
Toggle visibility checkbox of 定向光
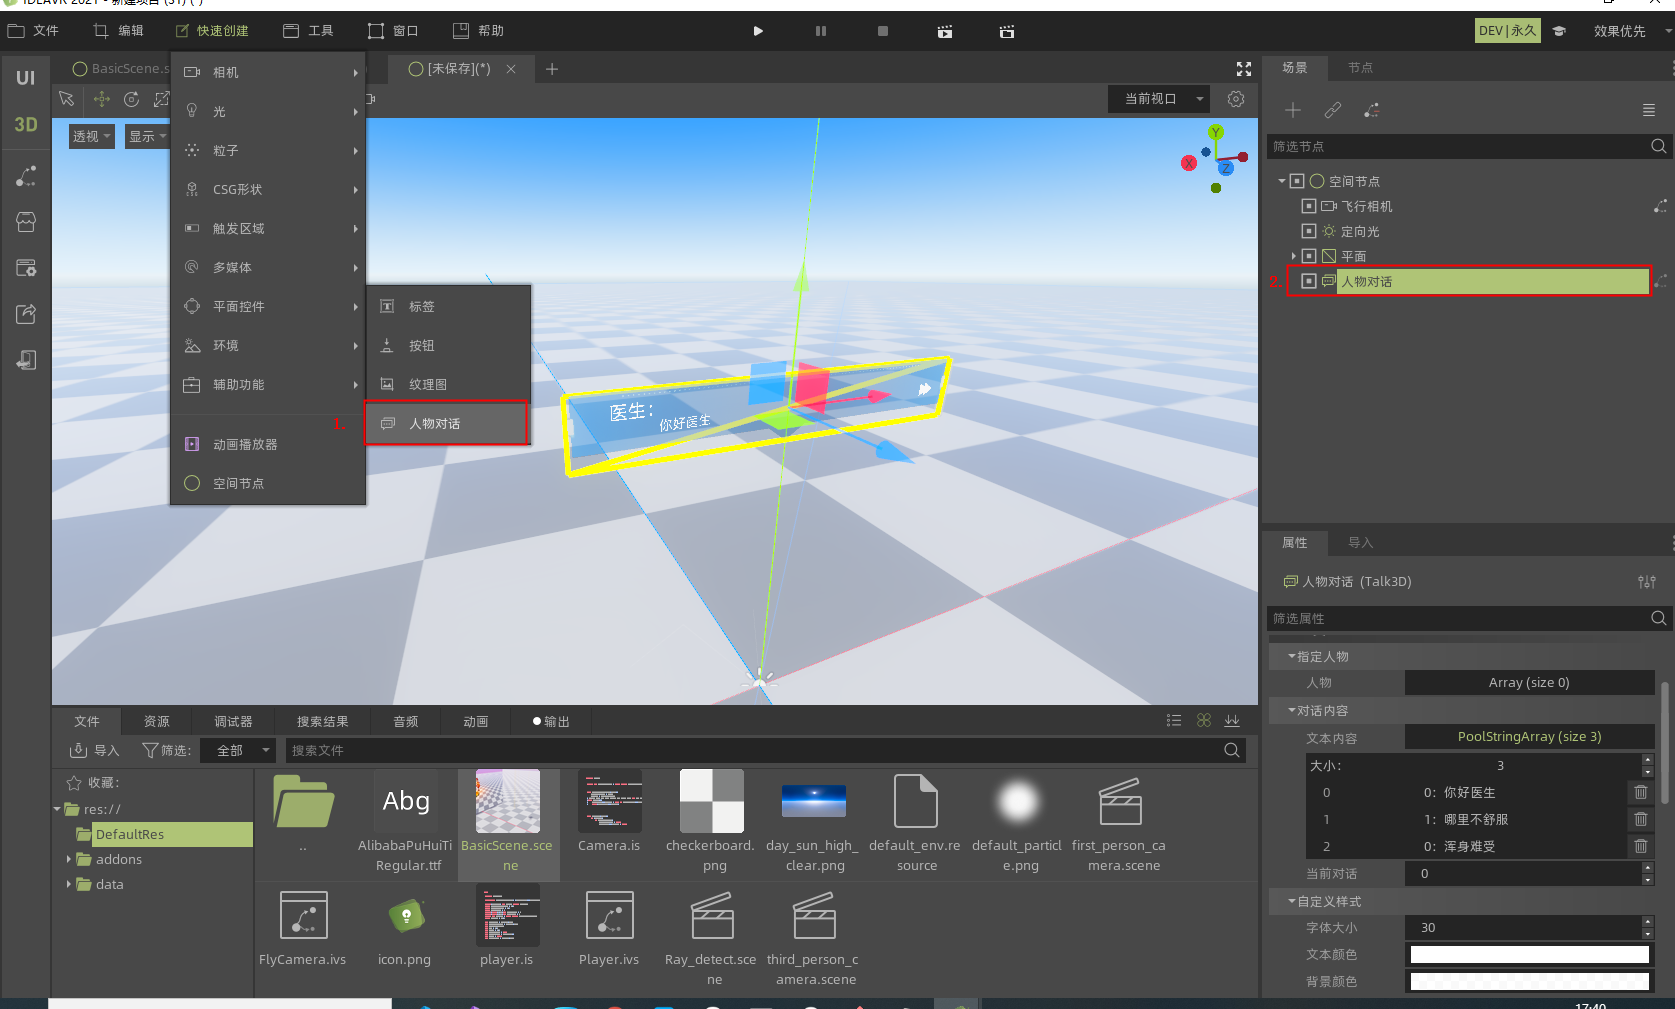point(1308,231)
